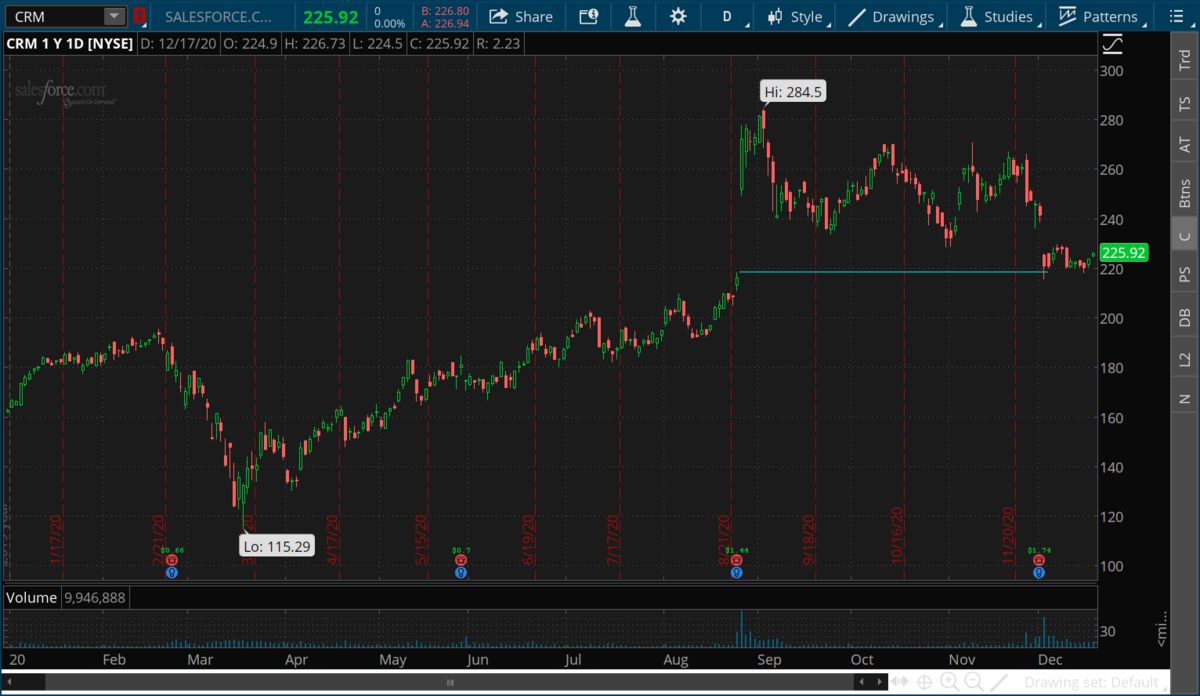Viewport: 1200px width, 696px height.
Task: Click the 9,946,888 volume value
Action: point(93,598)
